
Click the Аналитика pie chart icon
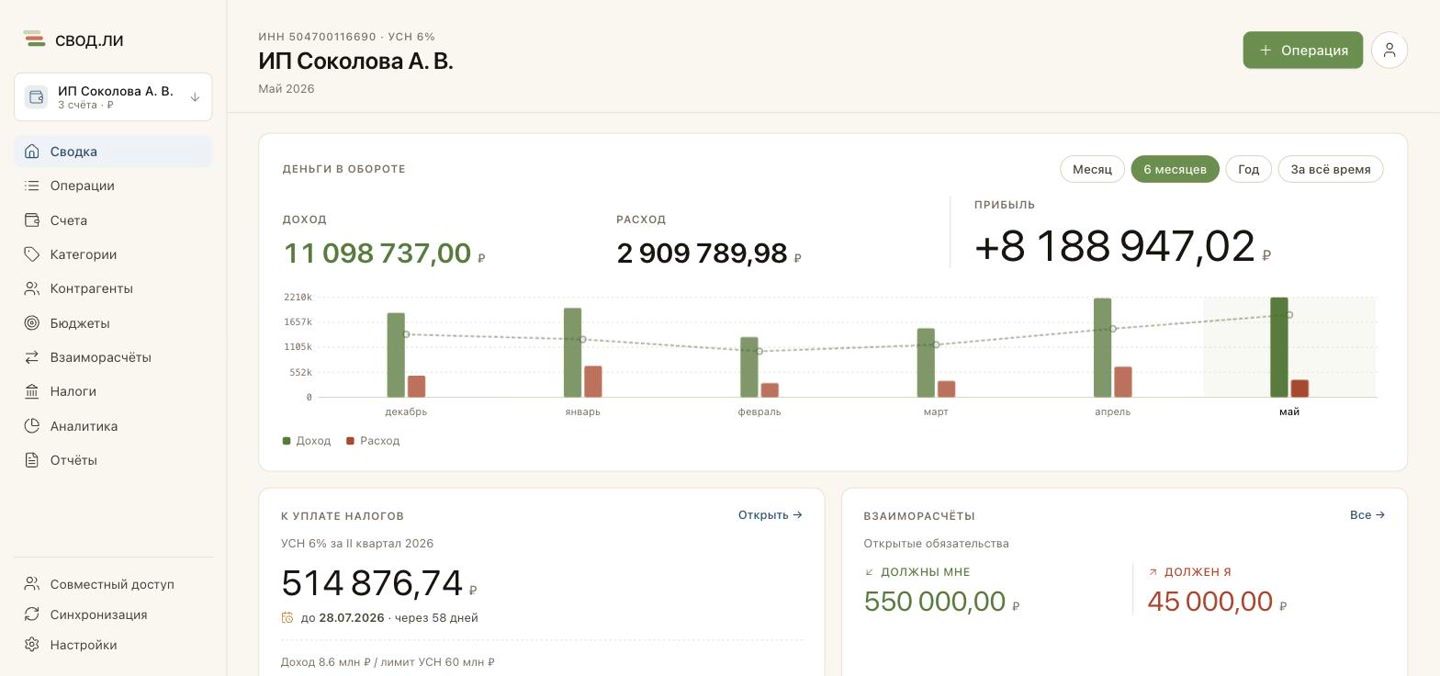coord(32,426)
